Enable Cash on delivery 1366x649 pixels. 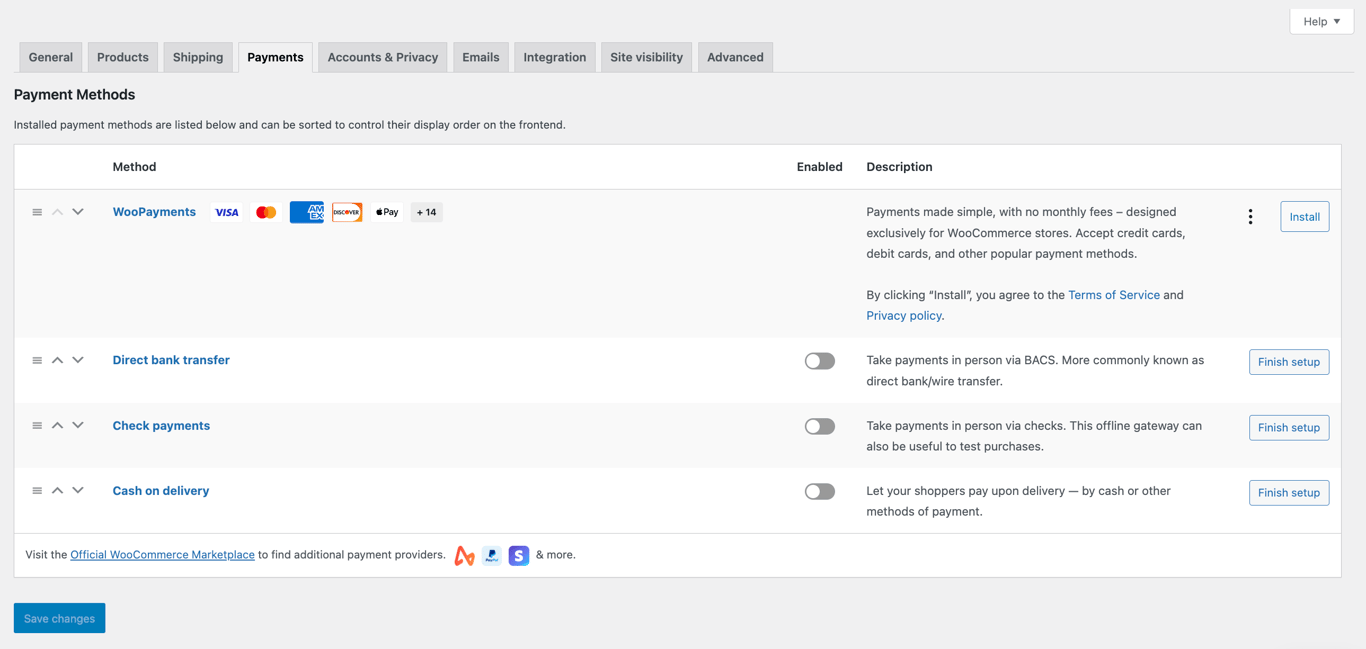(x=819, y=490)
